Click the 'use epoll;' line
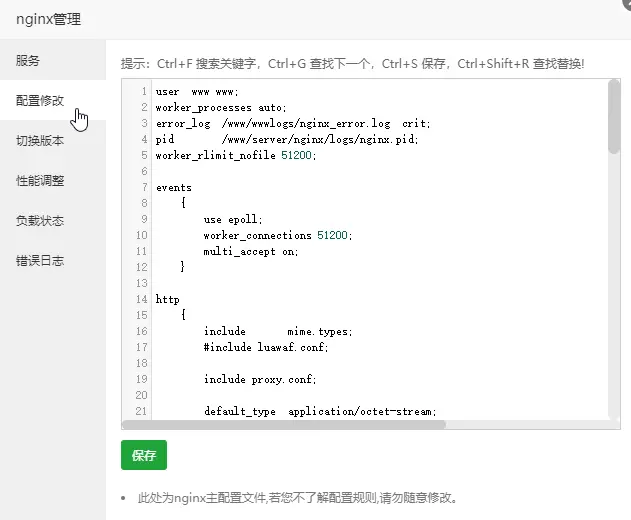This screenshot has width=631, height=520. (x=233, y=219)
